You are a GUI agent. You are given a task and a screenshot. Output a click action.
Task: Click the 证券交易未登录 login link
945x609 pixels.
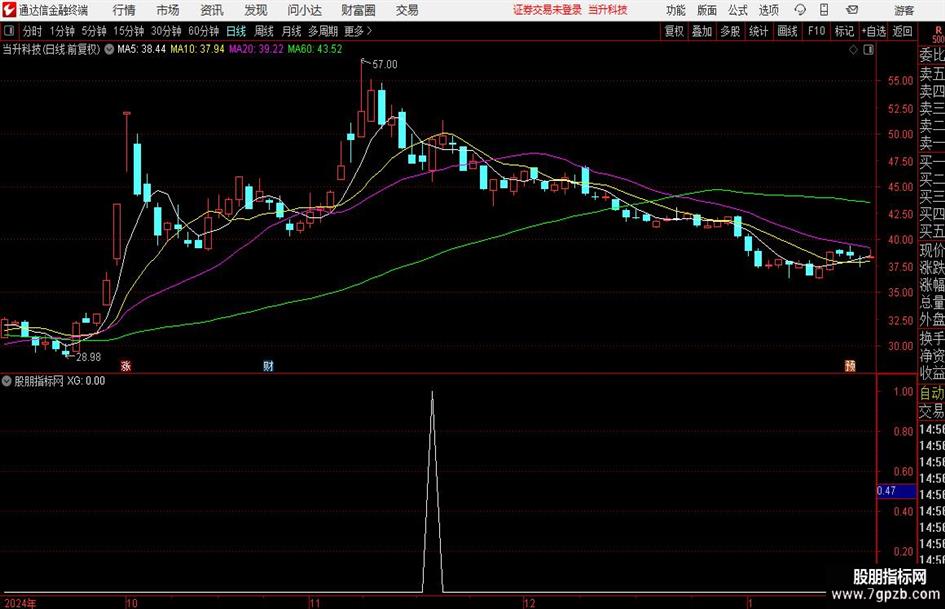[547, 10]
